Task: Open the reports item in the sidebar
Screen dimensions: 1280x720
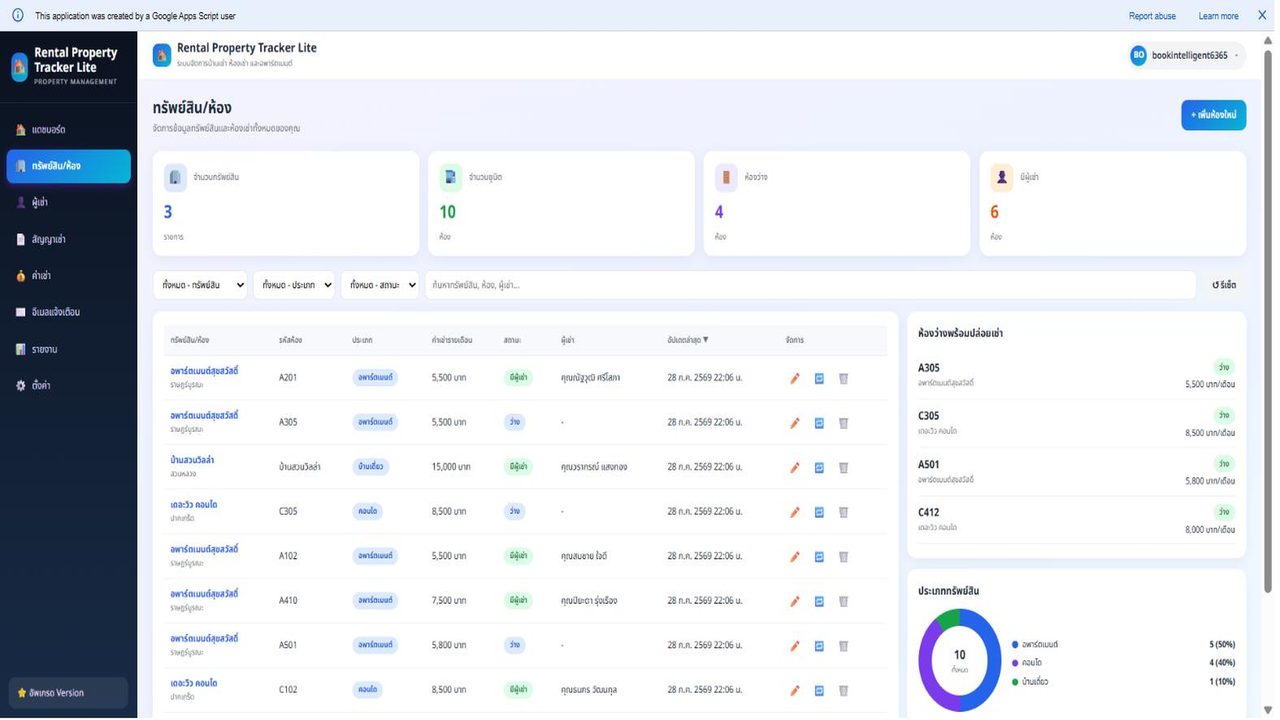Action: click(x=68, y=349)
